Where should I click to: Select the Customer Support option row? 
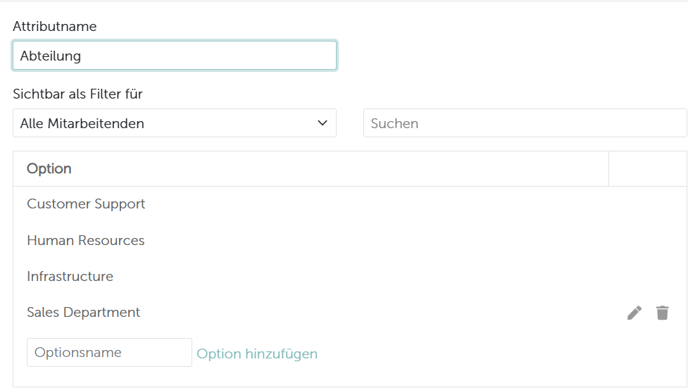coord(350,204)
